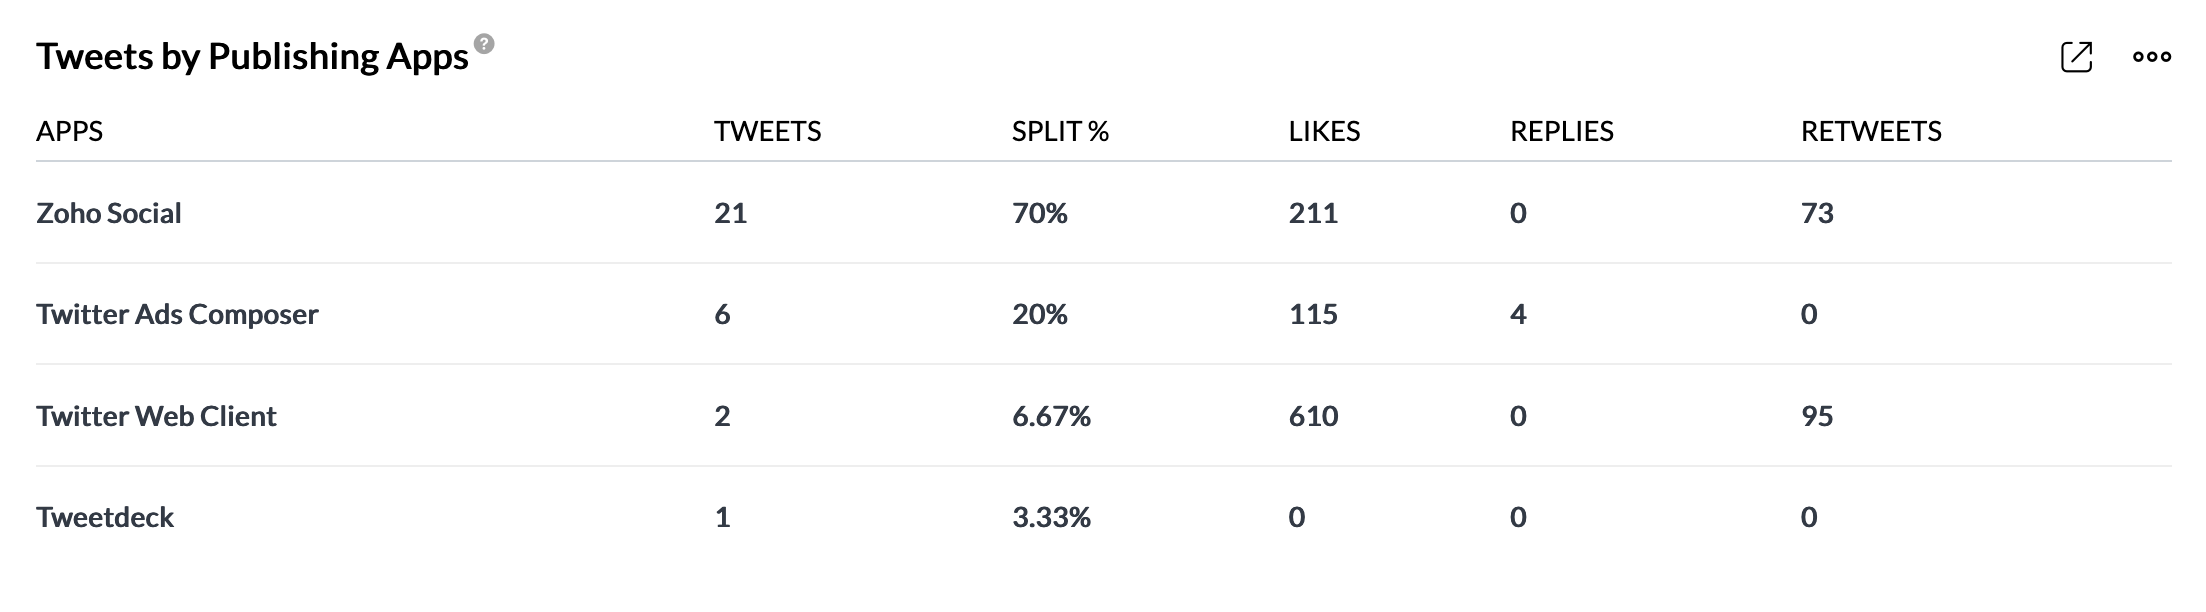This screenshot has height=612, width=2206.
Task: Click the REPLIES column header
Action: 1561,131
